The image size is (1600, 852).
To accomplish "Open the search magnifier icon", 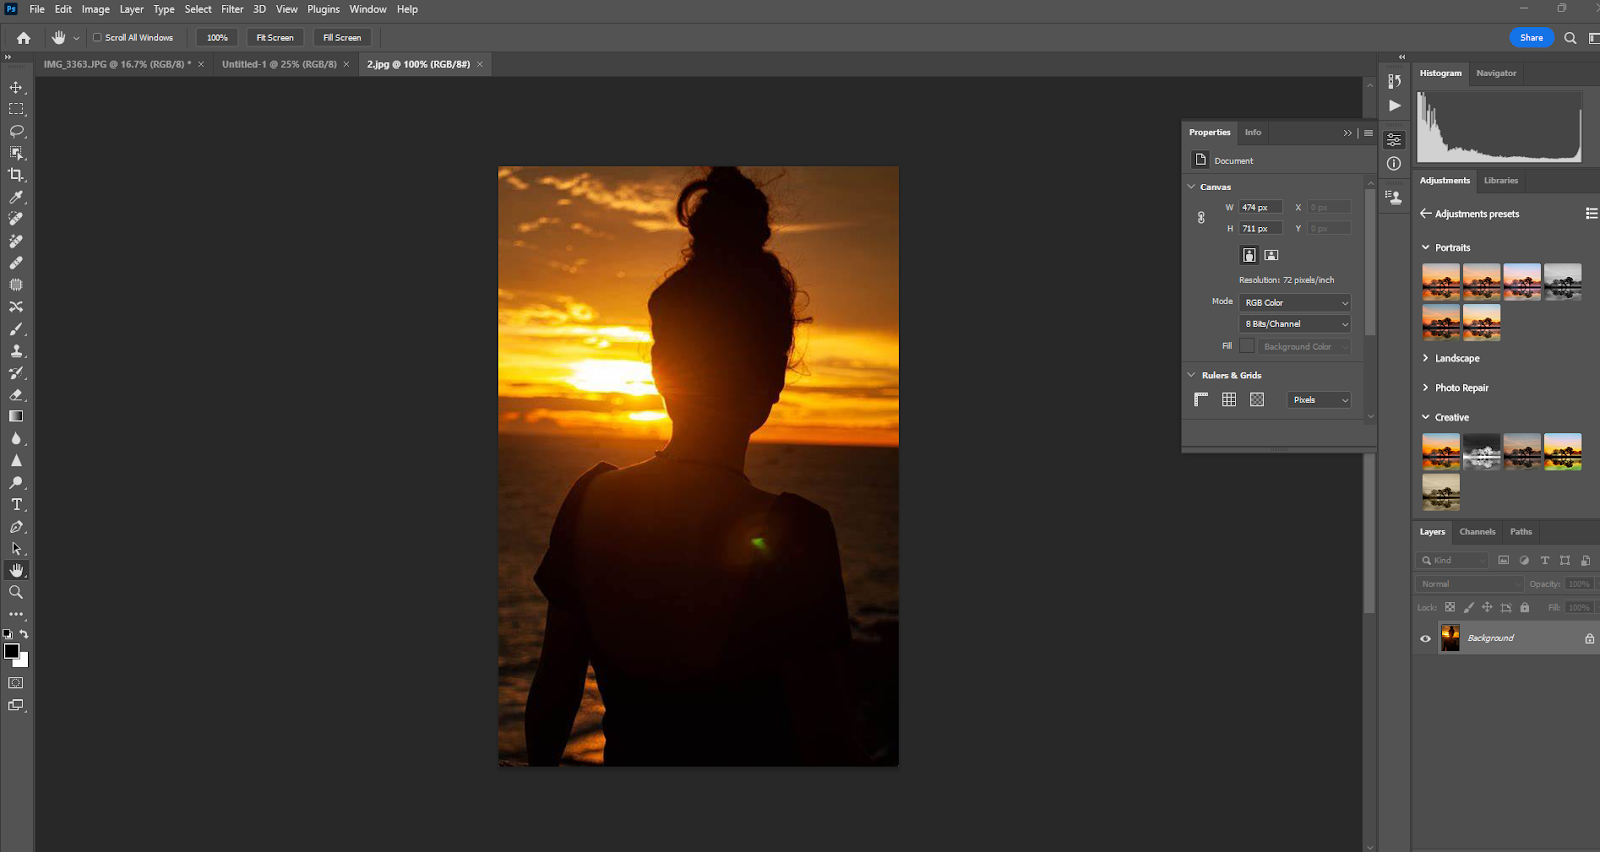I will pos(1570,38).
